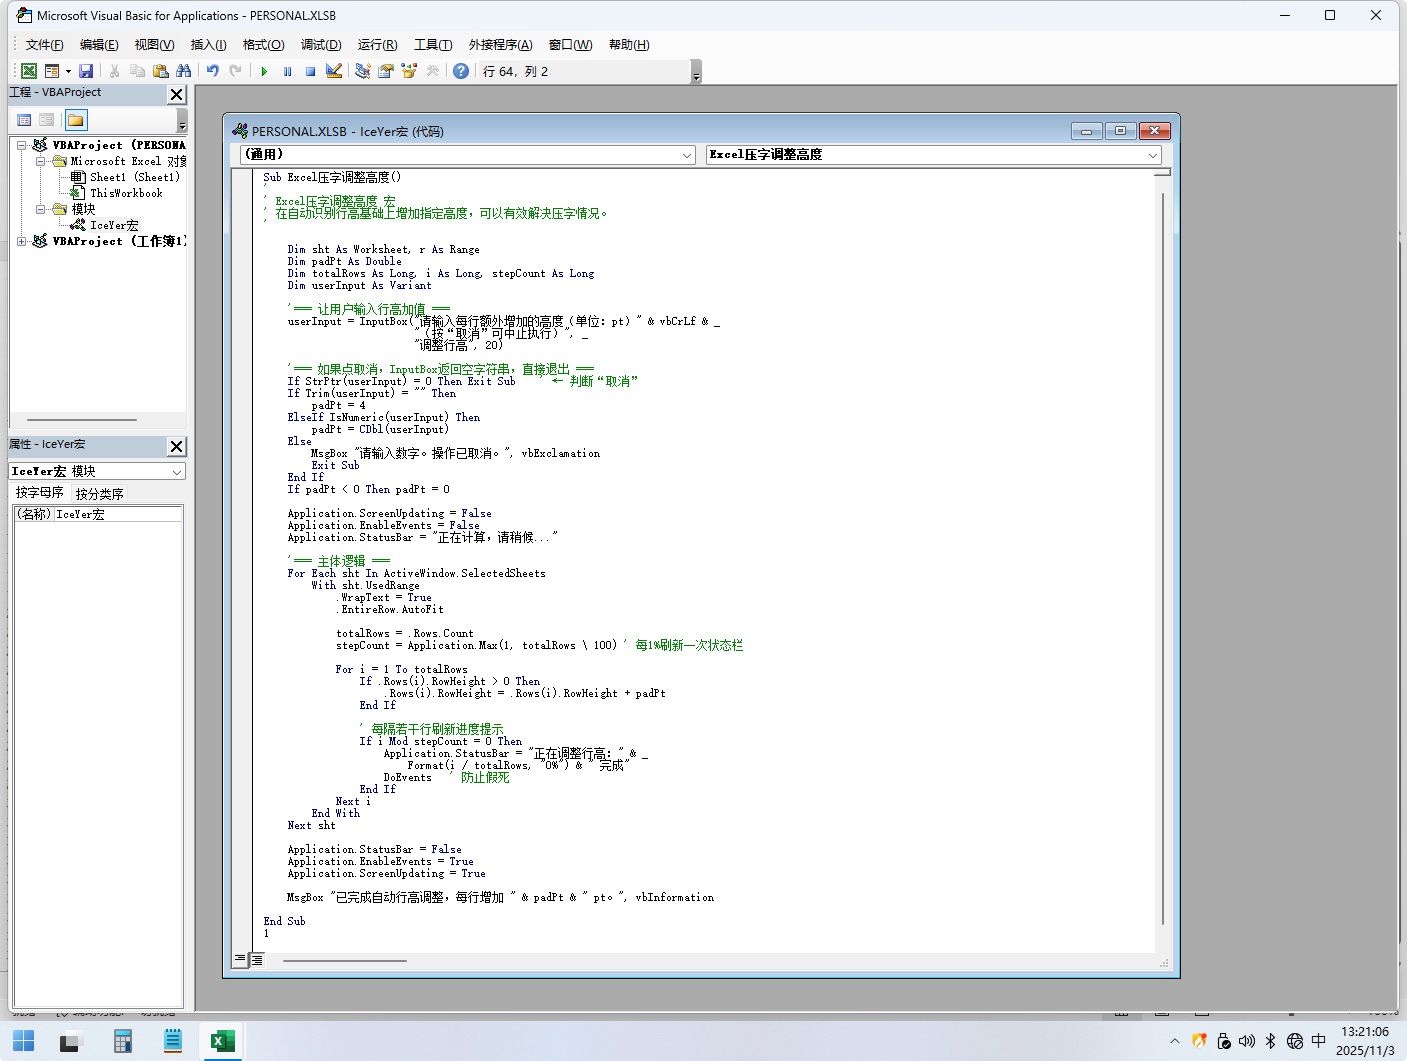Screen dimensions: 1407x1061
Task: Select ThisWorkbook in project tree
Action: click(x=126, y=193)
